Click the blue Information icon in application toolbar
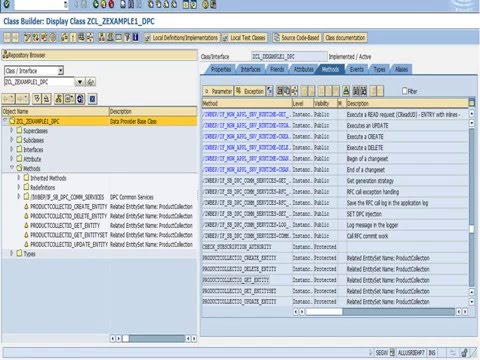This screenshot has width=480, height=360. tap(135, 38)
